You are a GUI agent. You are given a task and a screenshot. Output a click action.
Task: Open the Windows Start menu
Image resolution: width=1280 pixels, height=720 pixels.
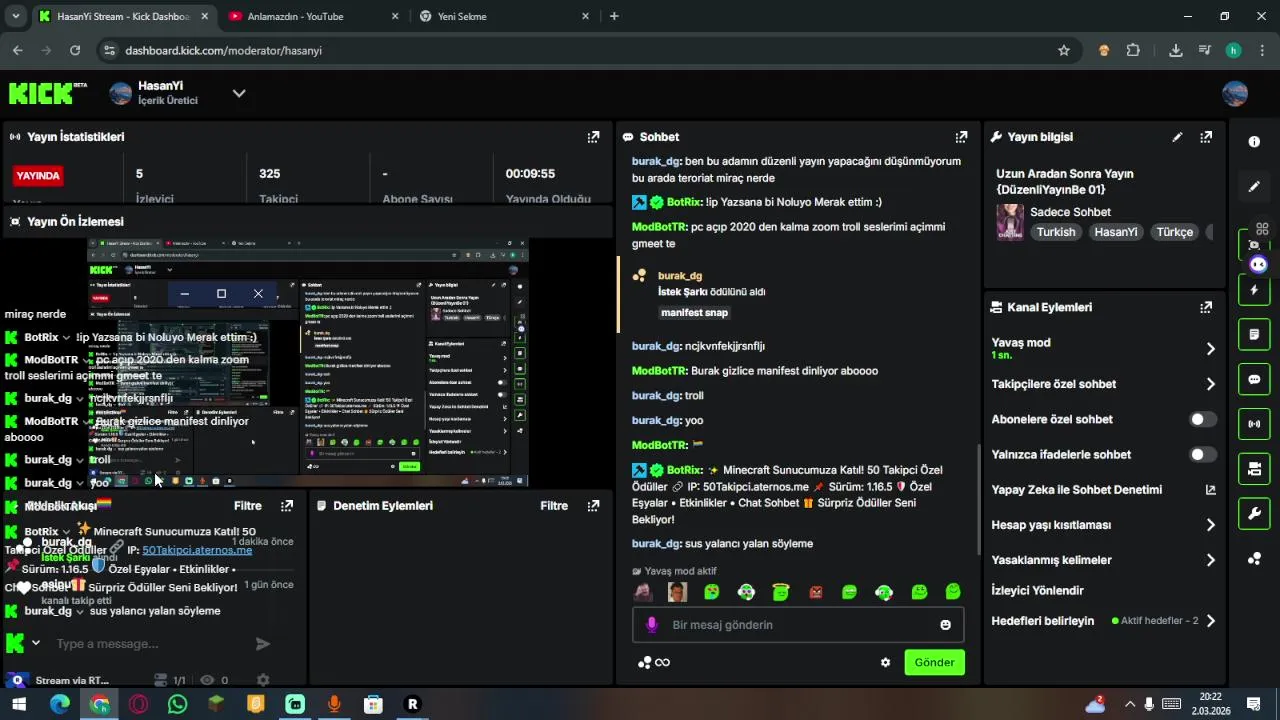click(x=19, y=704)
